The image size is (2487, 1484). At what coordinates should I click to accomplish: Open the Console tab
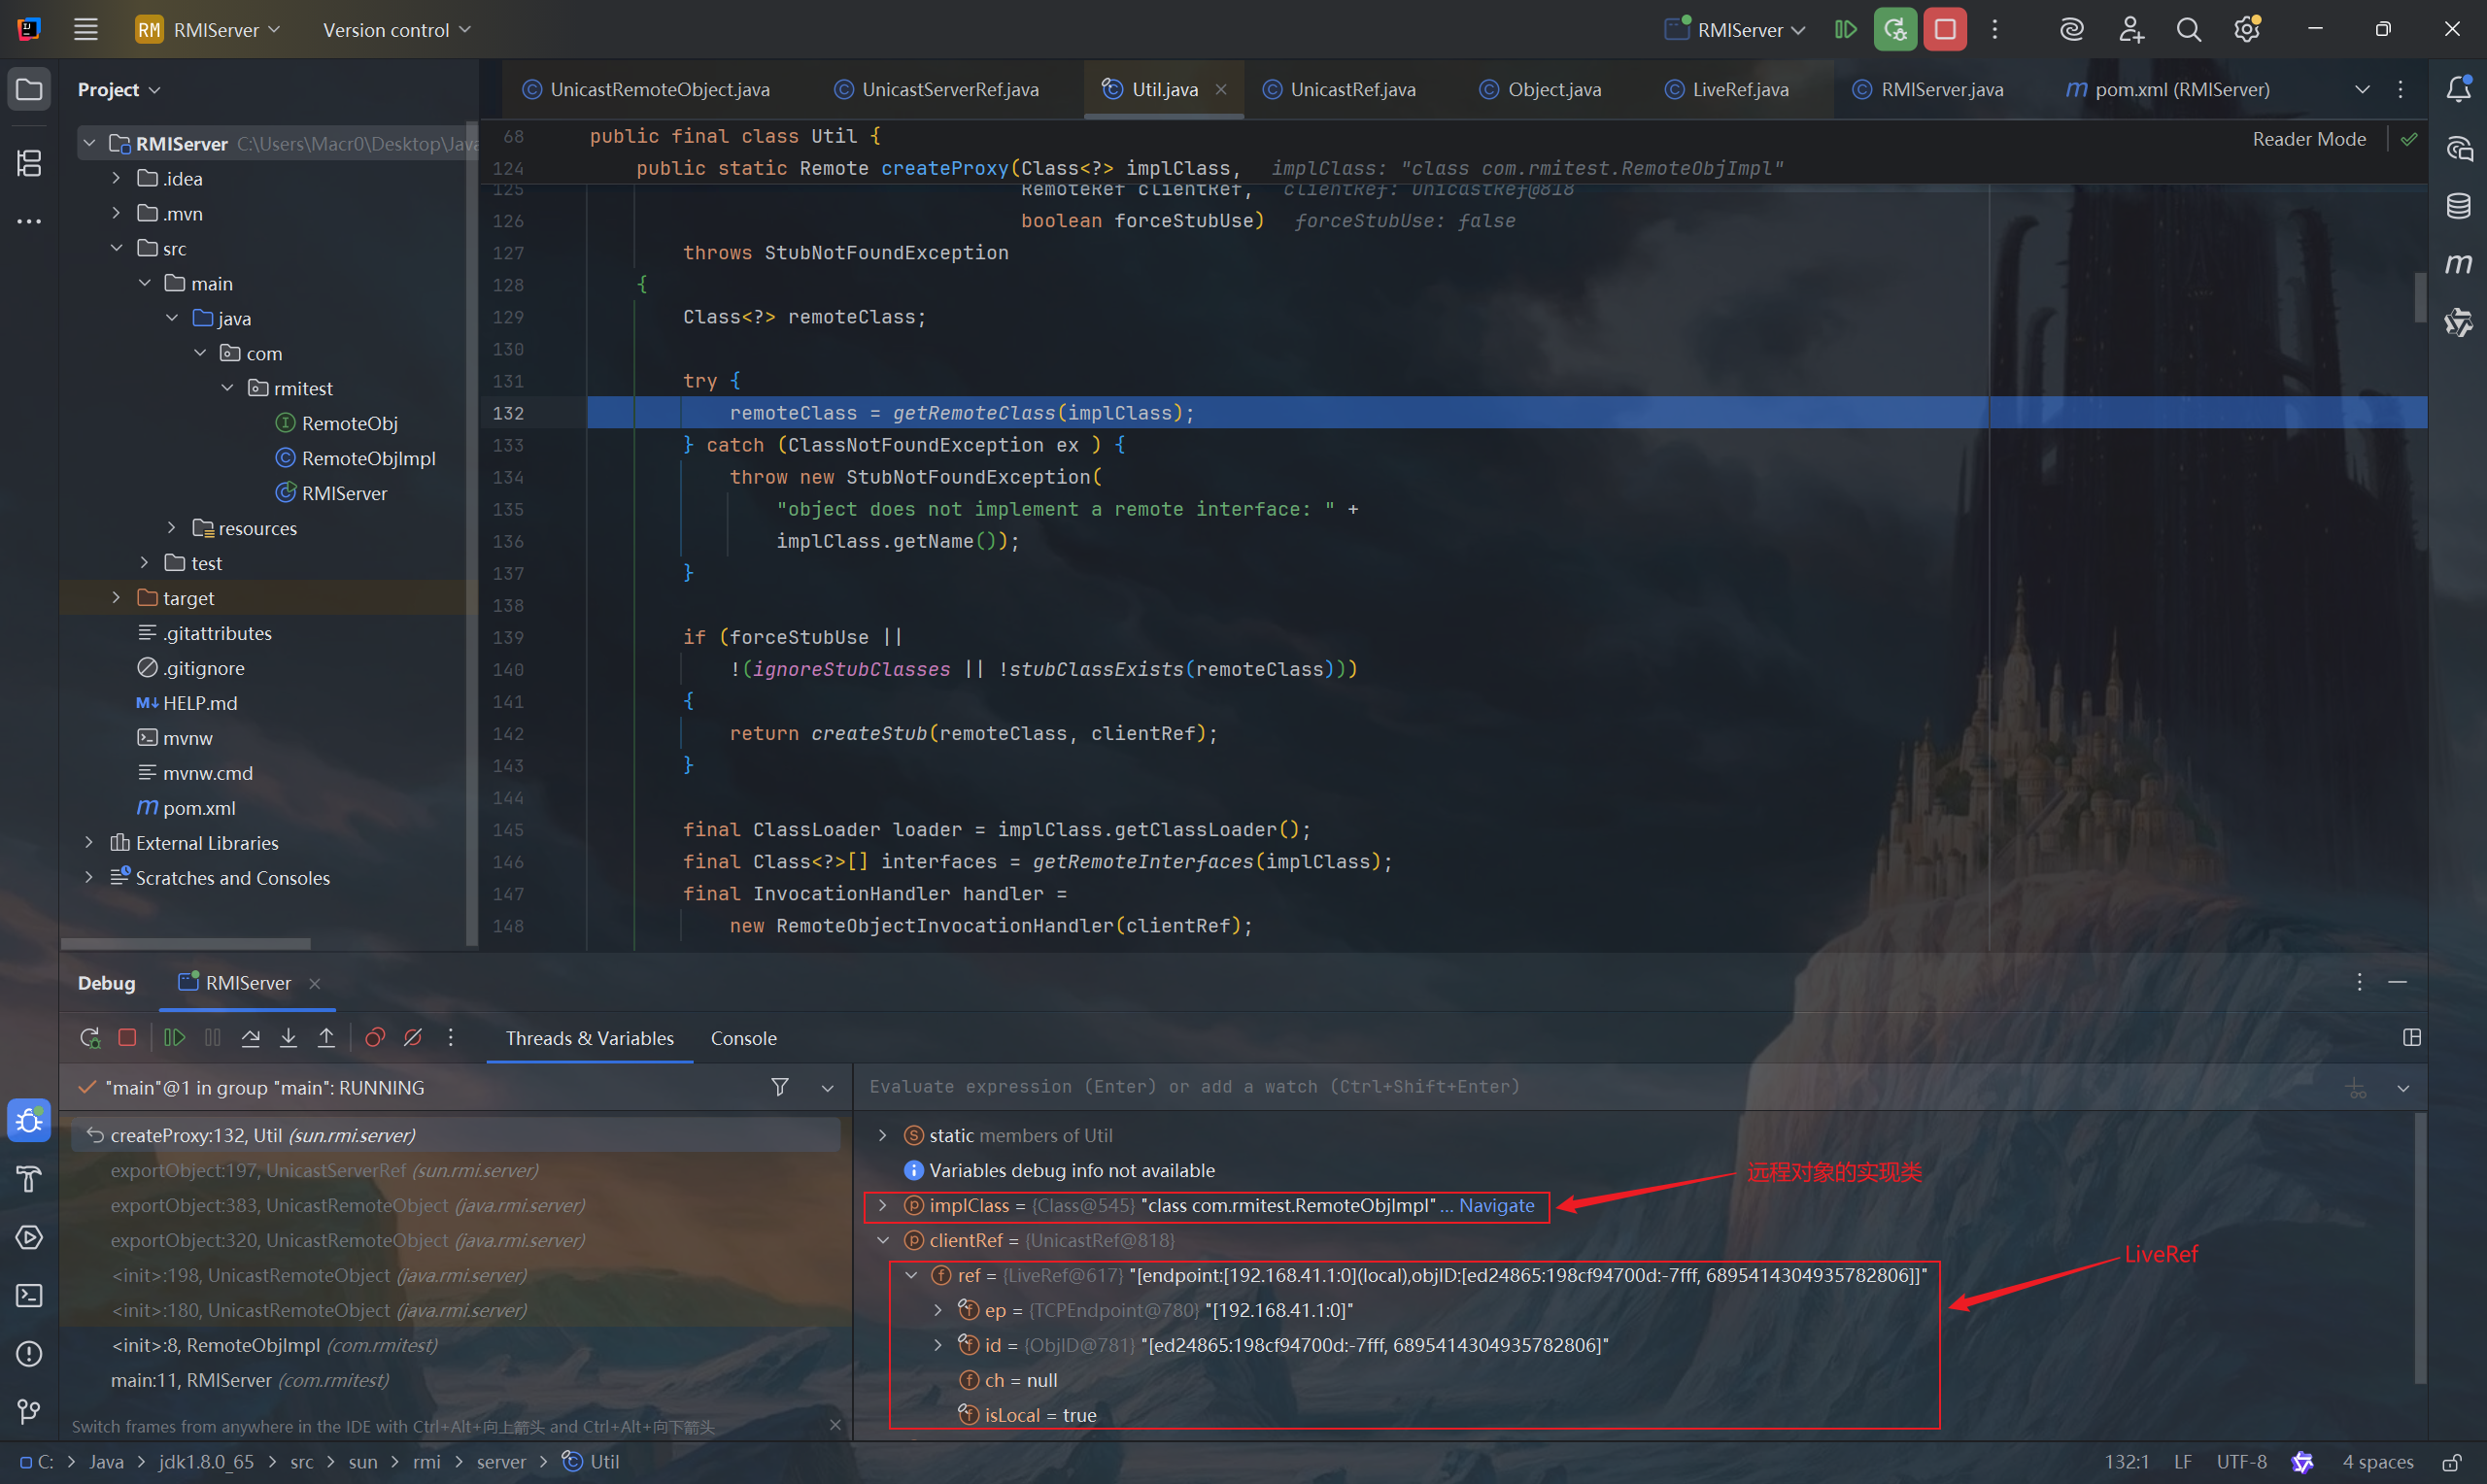(743, 1038)
